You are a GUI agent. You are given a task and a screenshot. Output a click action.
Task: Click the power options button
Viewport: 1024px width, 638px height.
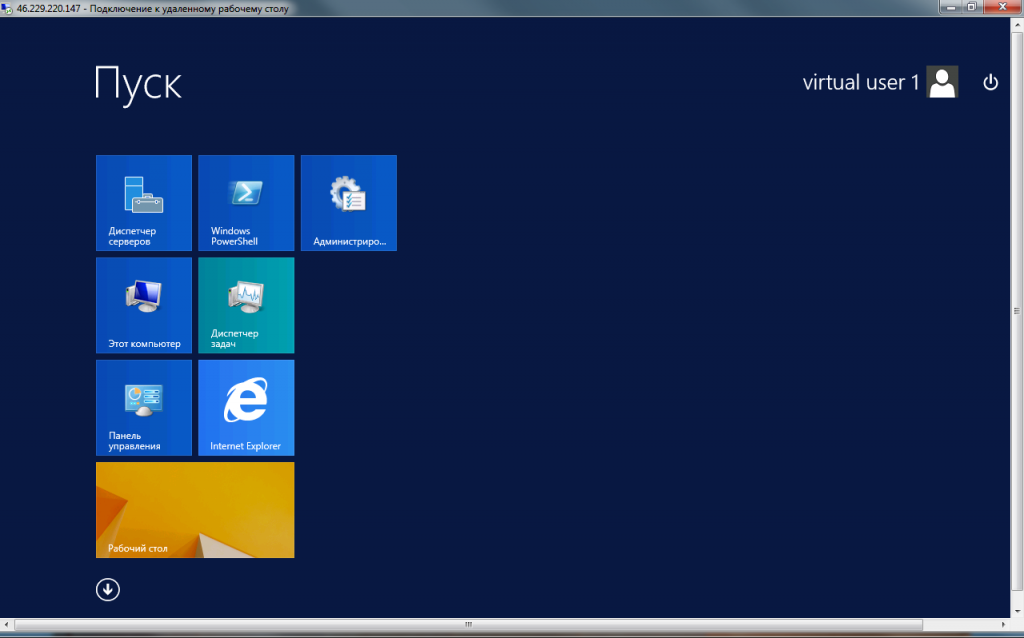click(991, 82)
